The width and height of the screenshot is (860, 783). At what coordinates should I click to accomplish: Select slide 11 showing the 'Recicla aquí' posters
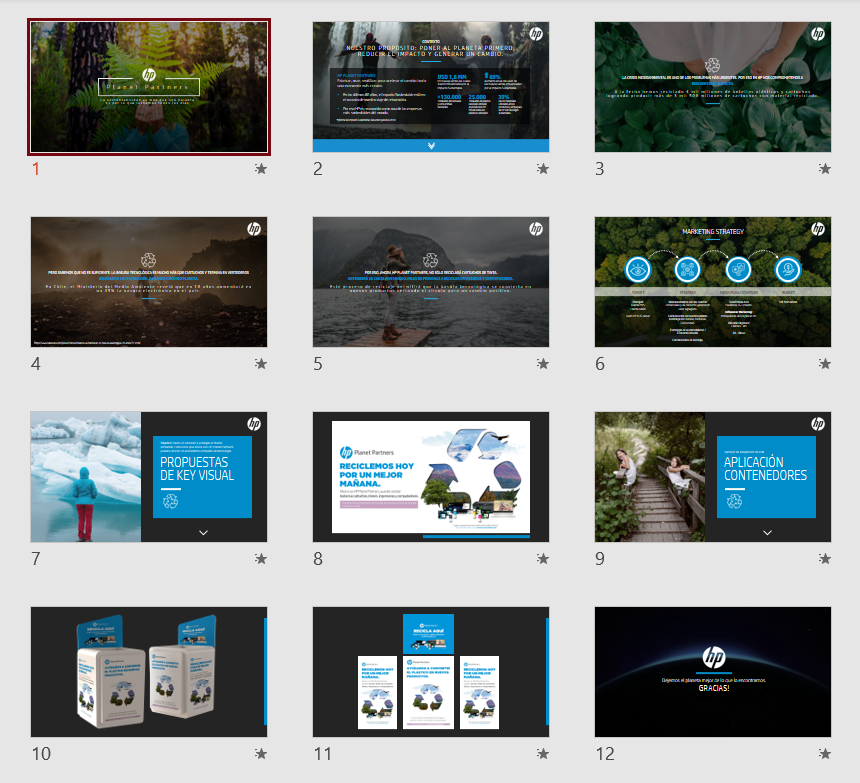[431, 672]
